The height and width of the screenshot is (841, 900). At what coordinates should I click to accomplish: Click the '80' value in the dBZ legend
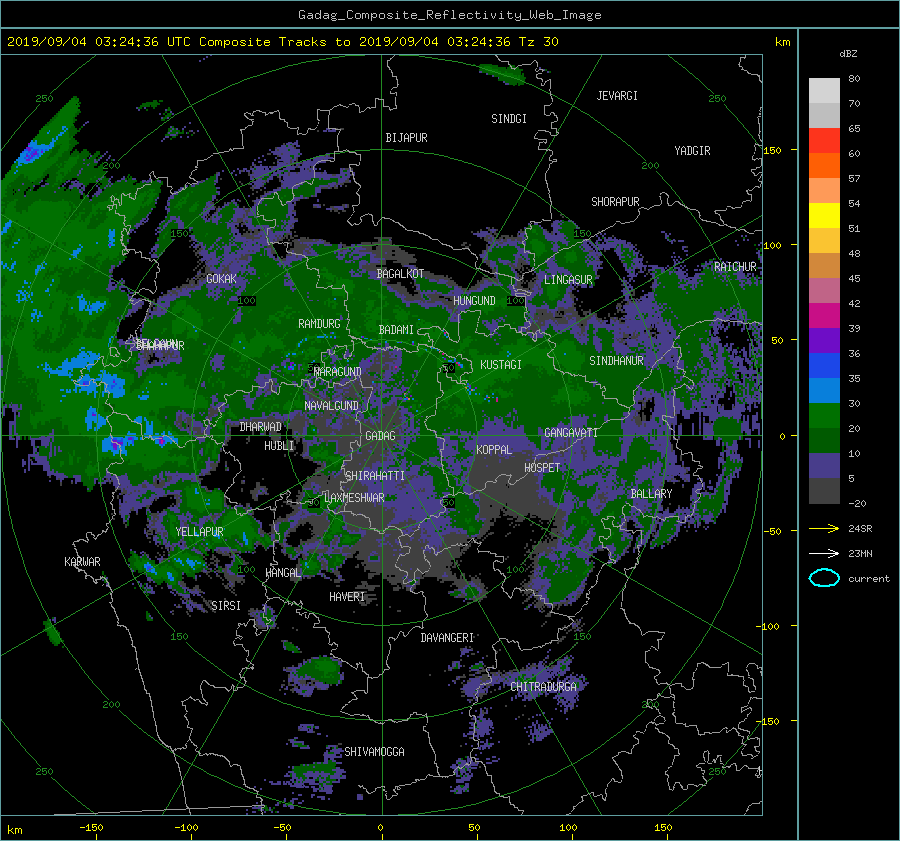click(854, 79)
